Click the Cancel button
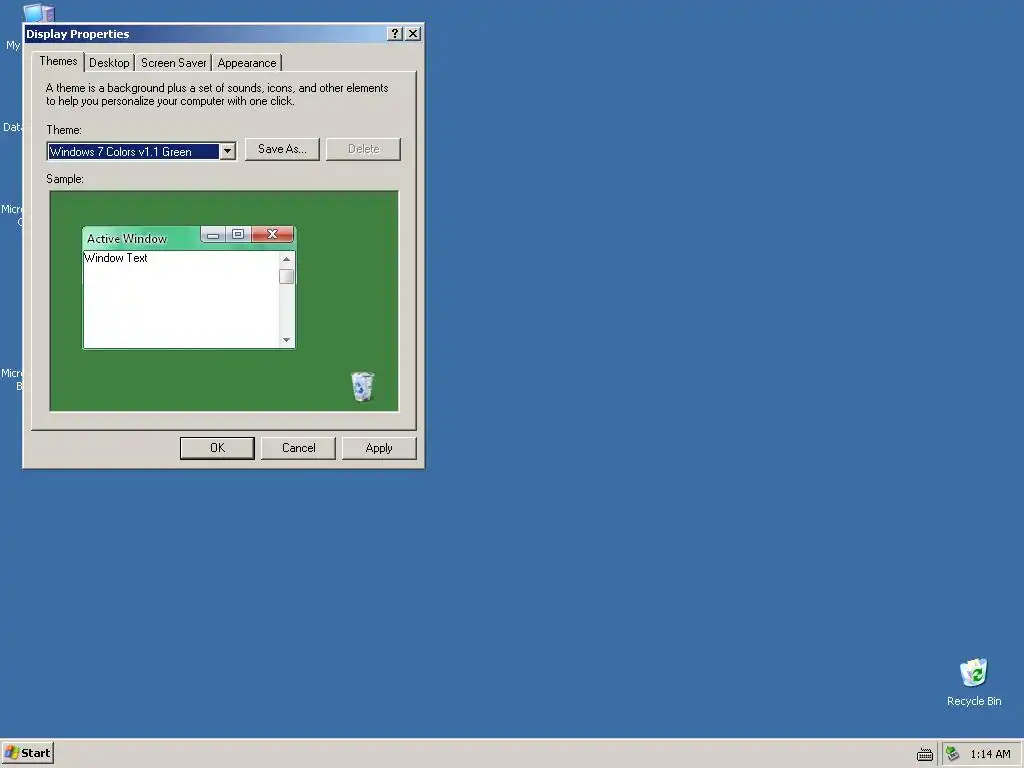The height and width of the screenshot is (768, 1024). tap(298, 448)
